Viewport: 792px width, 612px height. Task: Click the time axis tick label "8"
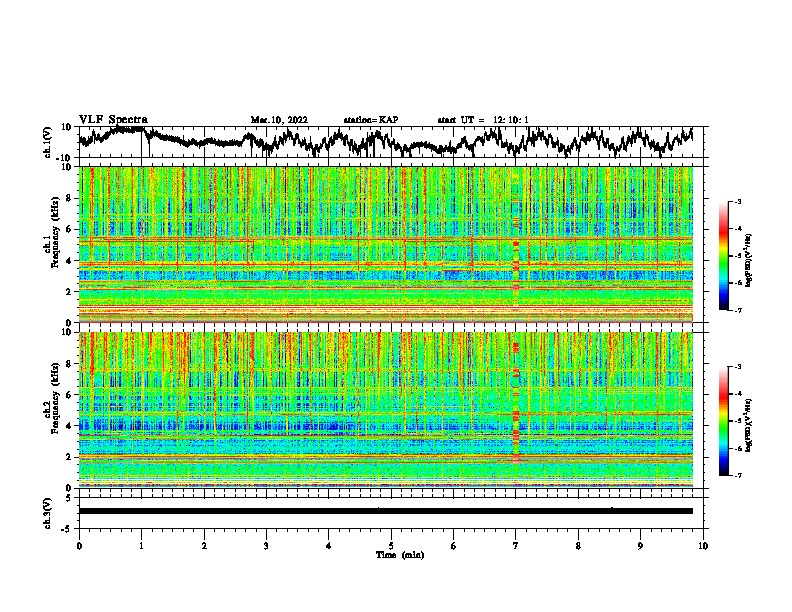tap(578, 546)
